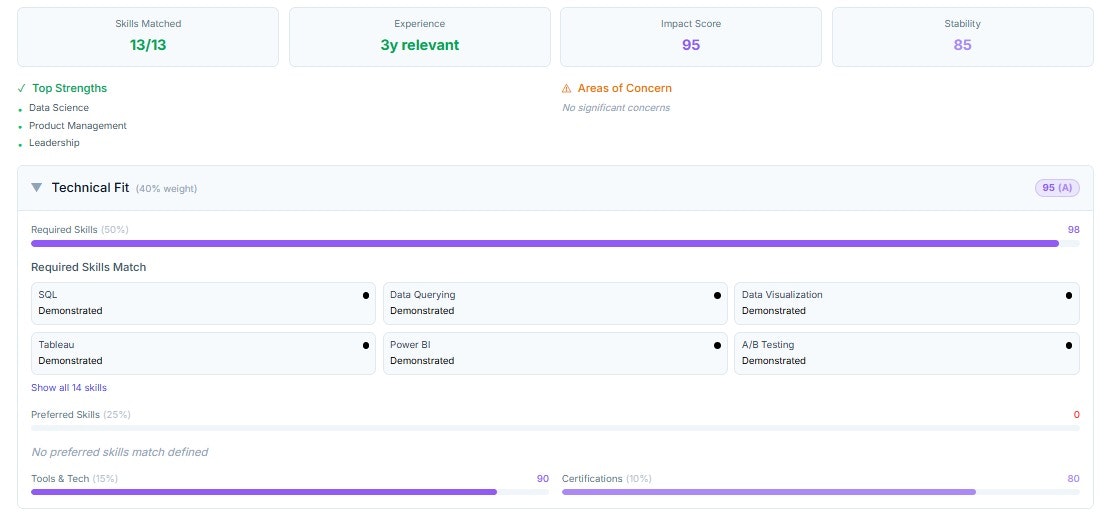The height and width of the screenshot is (519, 1111).
Task: Click the Technical Fit heading text
Action: click(x=90, y=188)
